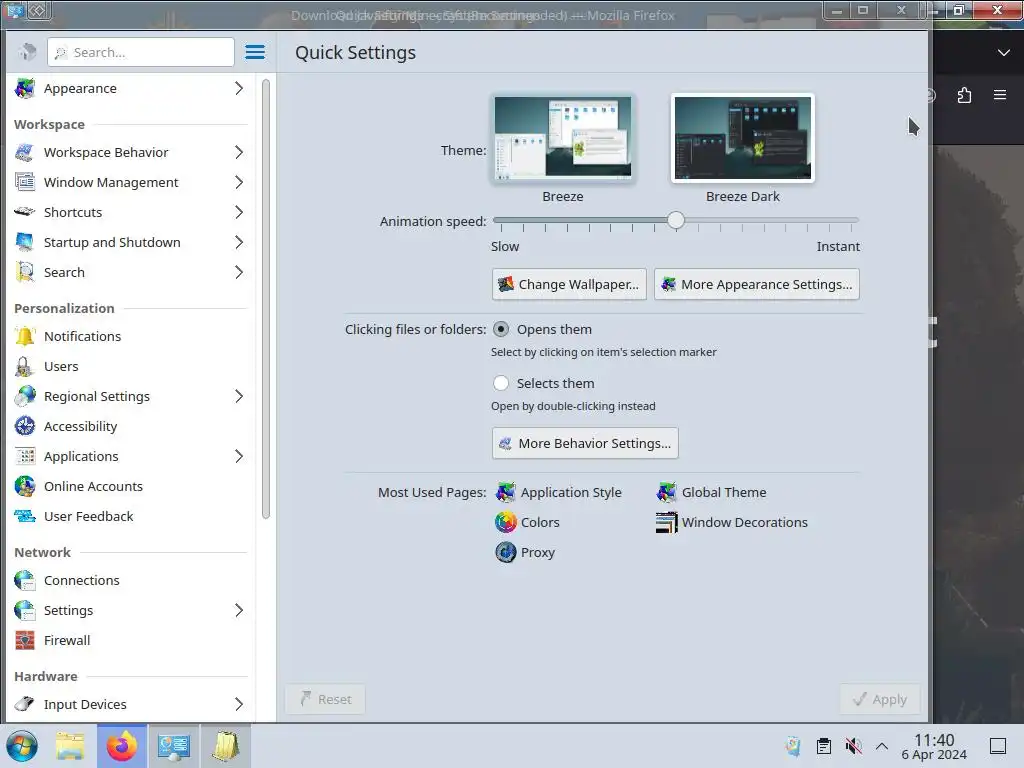
Task: Click the sidebar vertical scrollbar
Action: (266, 299)
